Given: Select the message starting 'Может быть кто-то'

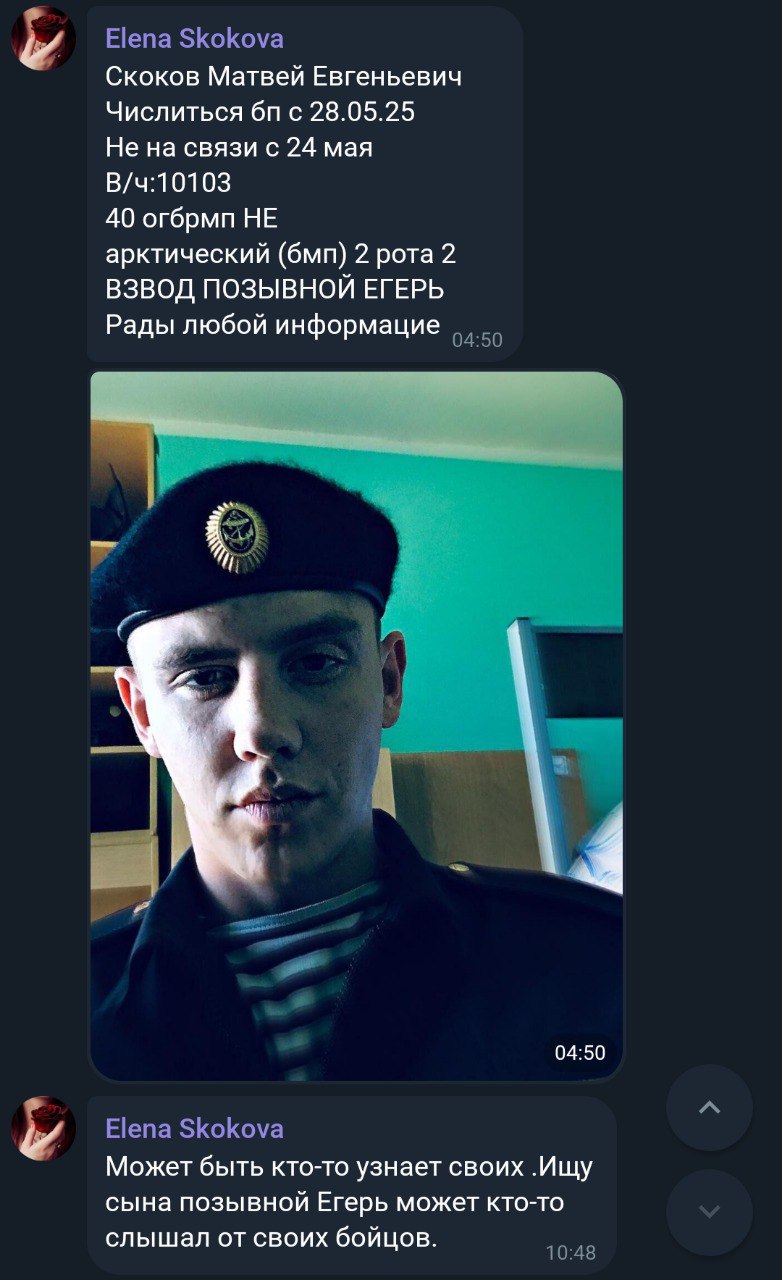Looking at the screenshot, I should coord(351,1185).
